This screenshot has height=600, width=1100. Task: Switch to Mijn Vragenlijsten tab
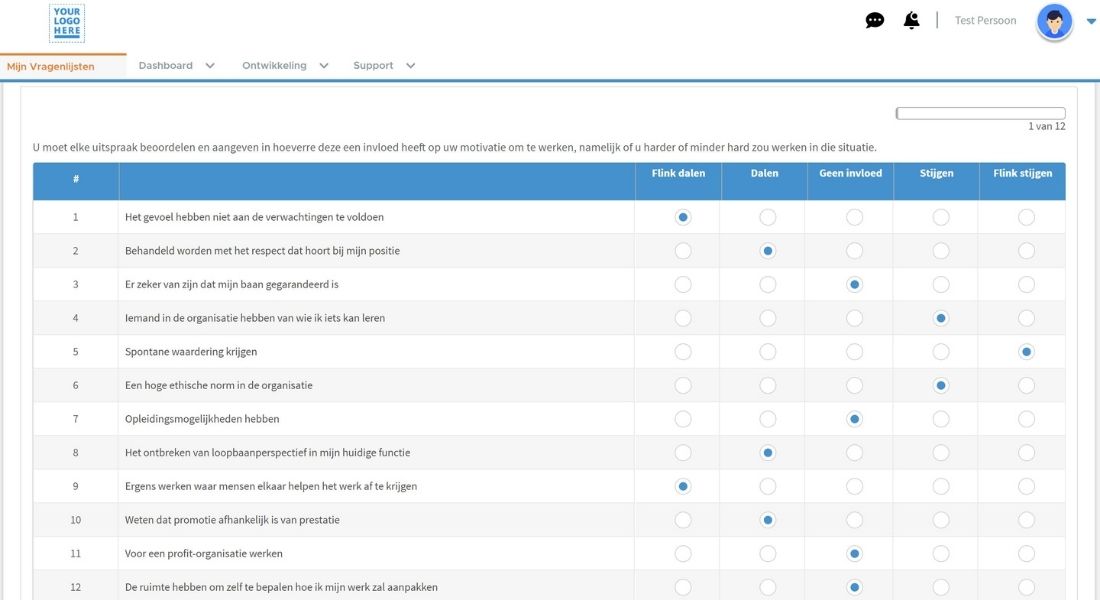(51, 66)
